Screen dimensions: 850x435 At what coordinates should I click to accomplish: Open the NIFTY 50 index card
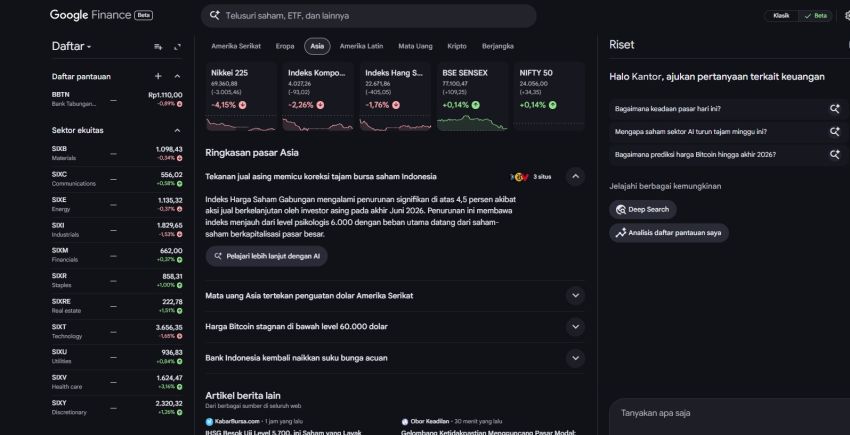coord(549,97)
